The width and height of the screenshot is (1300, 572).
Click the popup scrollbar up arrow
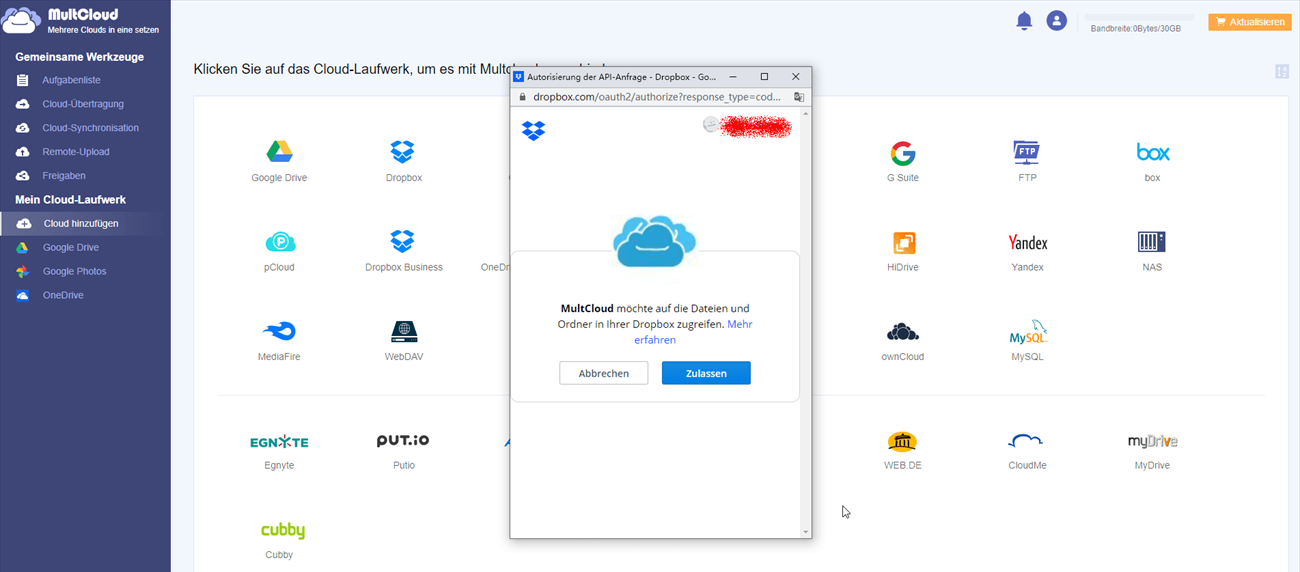tap(806, 115)
